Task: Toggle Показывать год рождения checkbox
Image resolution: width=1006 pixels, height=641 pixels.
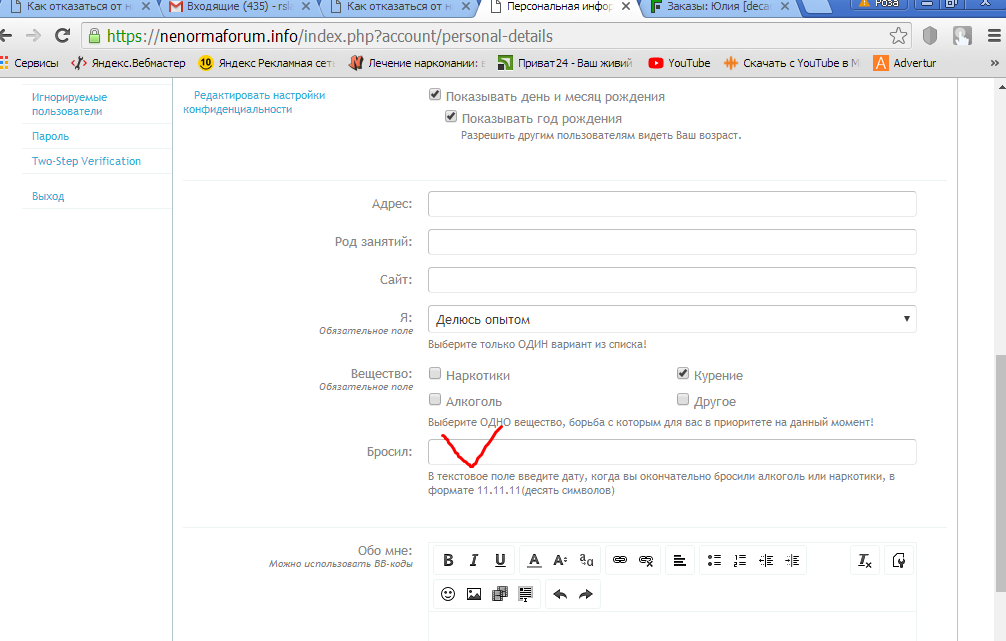Action: pos(451,118)
